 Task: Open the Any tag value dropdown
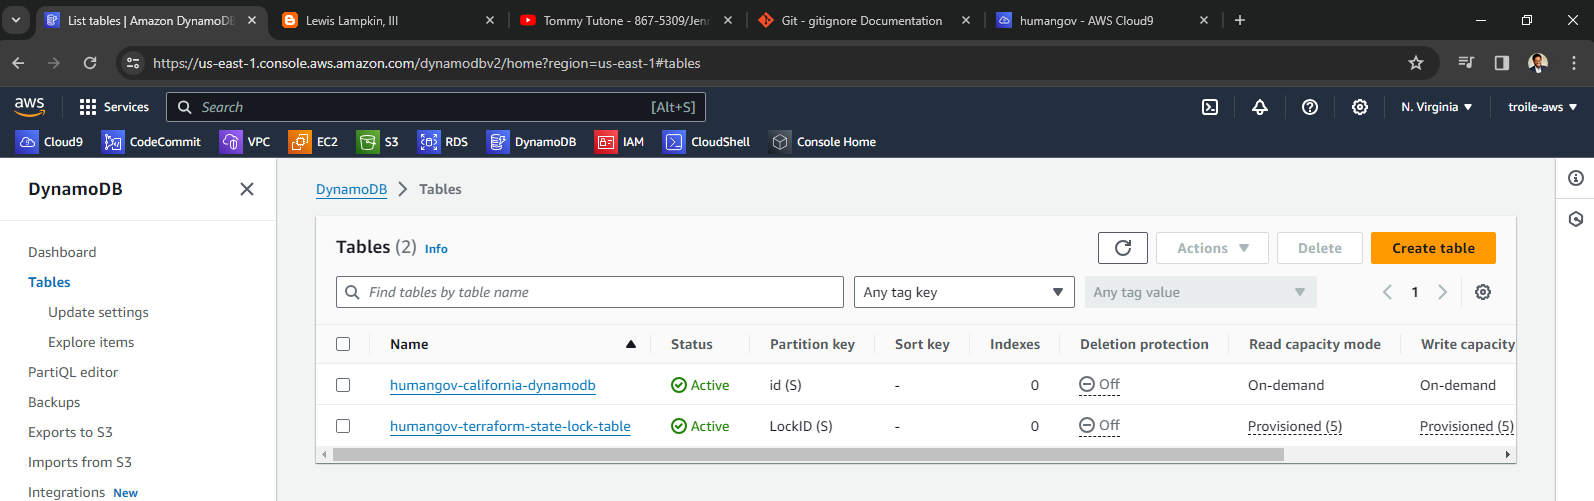click(1200, 292)
